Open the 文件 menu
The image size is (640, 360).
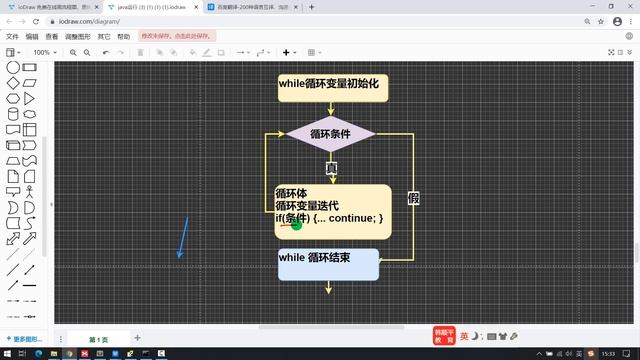[12, 36]
